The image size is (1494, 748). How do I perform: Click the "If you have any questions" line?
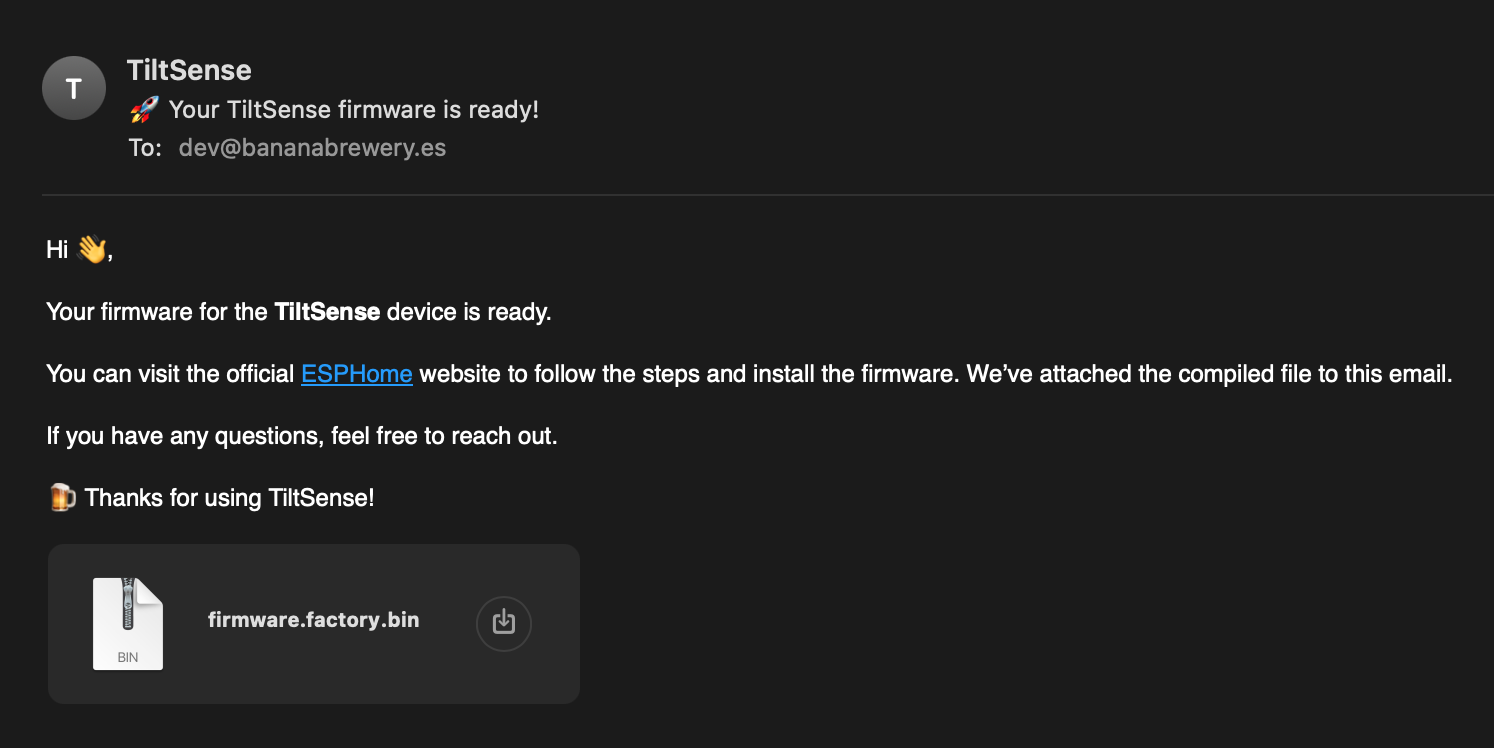click(302, 436)
